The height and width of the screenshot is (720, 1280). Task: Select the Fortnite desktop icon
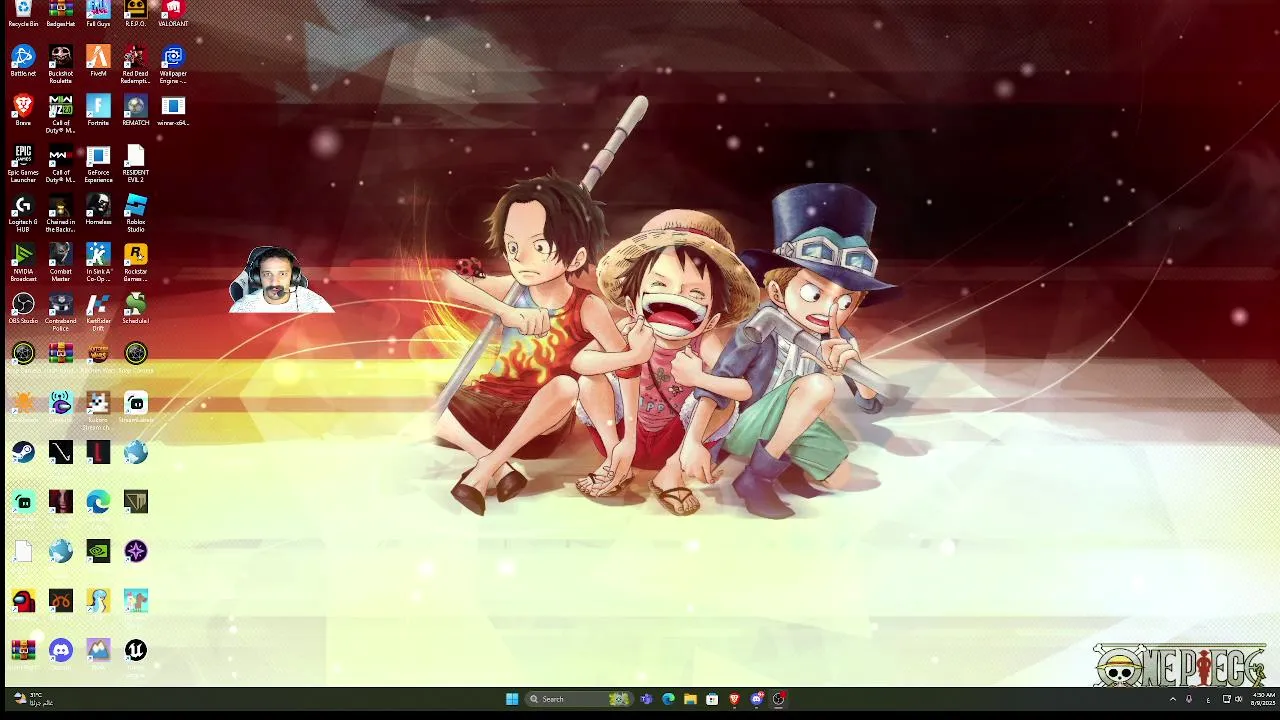(98, 111)
